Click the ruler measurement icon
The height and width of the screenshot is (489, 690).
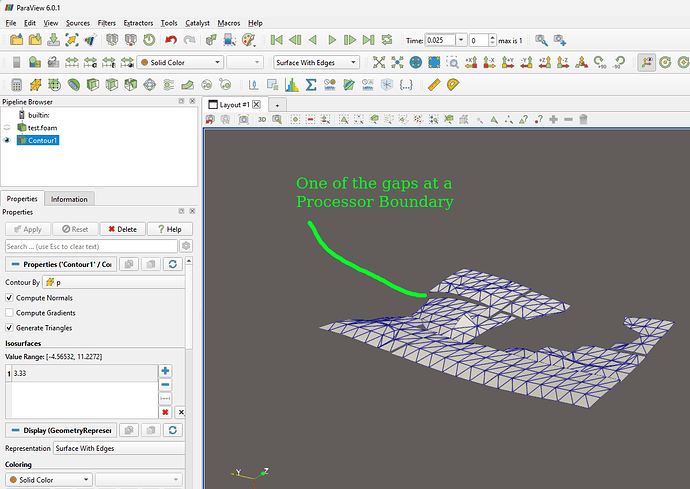(434, 84)
